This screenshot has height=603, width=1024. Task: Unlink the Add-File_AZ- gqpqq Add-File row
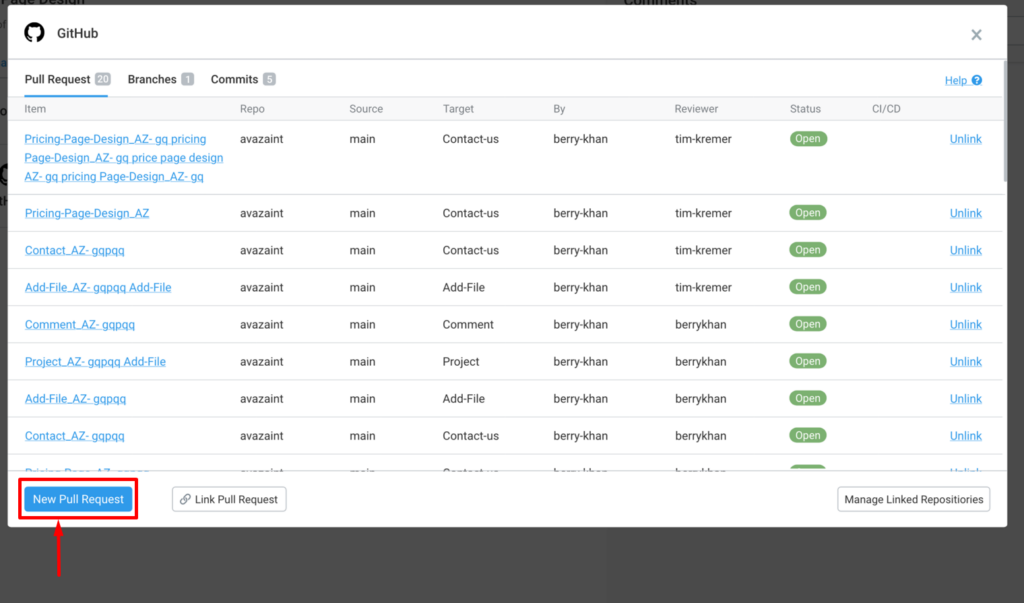click(x=965, y=287)
